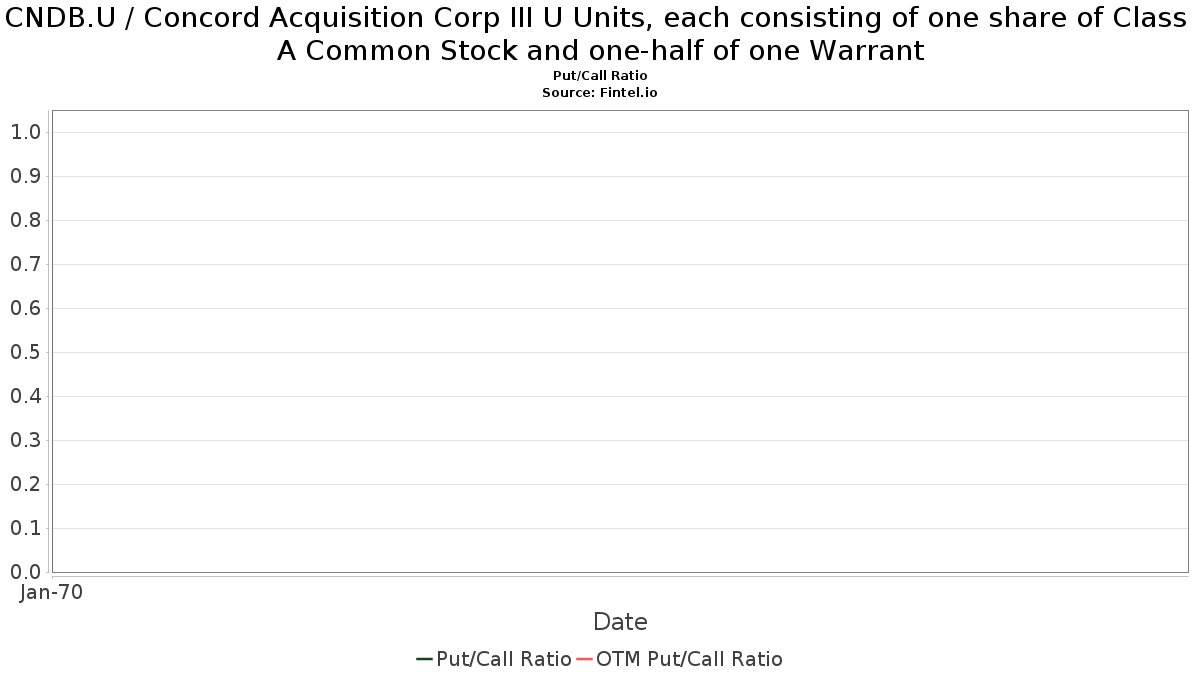Click the red OTM Put/Call Ratio line swatch
Image resolution: width=1200 pixels, height=675 pixels.
point(584,659)
